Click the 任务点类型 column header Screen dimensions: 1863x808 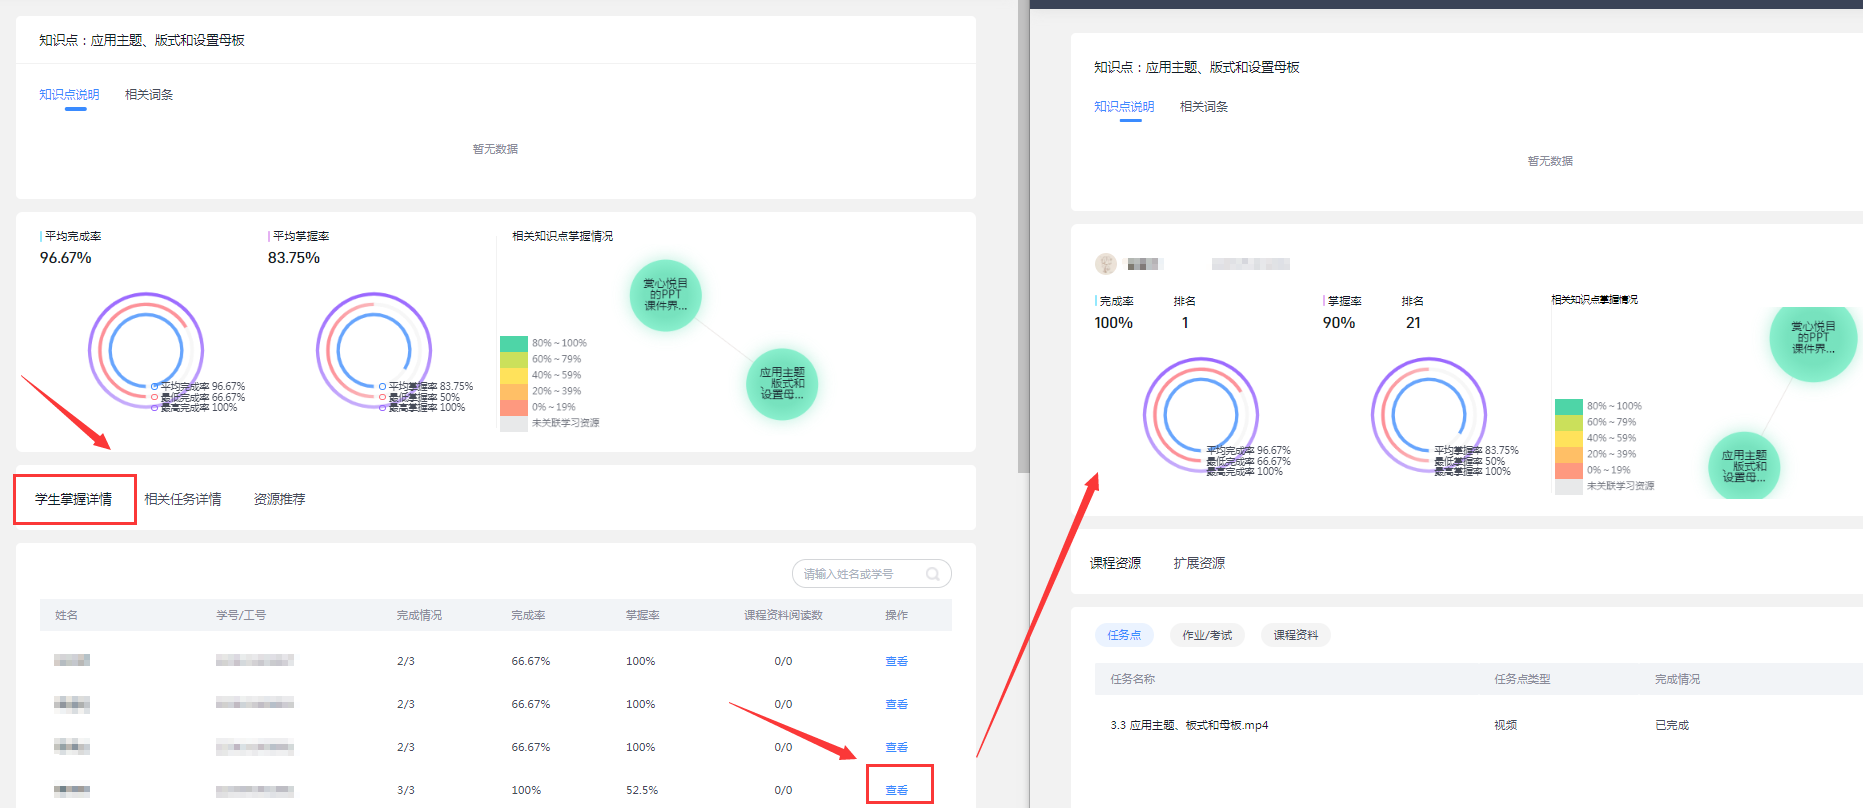[x=1522, y=679]
